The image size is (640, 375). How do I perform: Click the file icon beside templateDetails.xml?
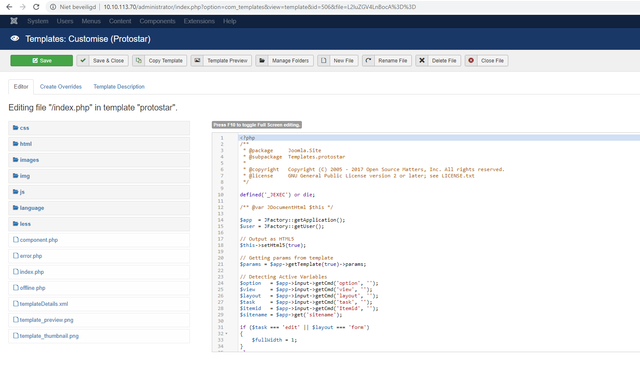click(x=16, y=304)
